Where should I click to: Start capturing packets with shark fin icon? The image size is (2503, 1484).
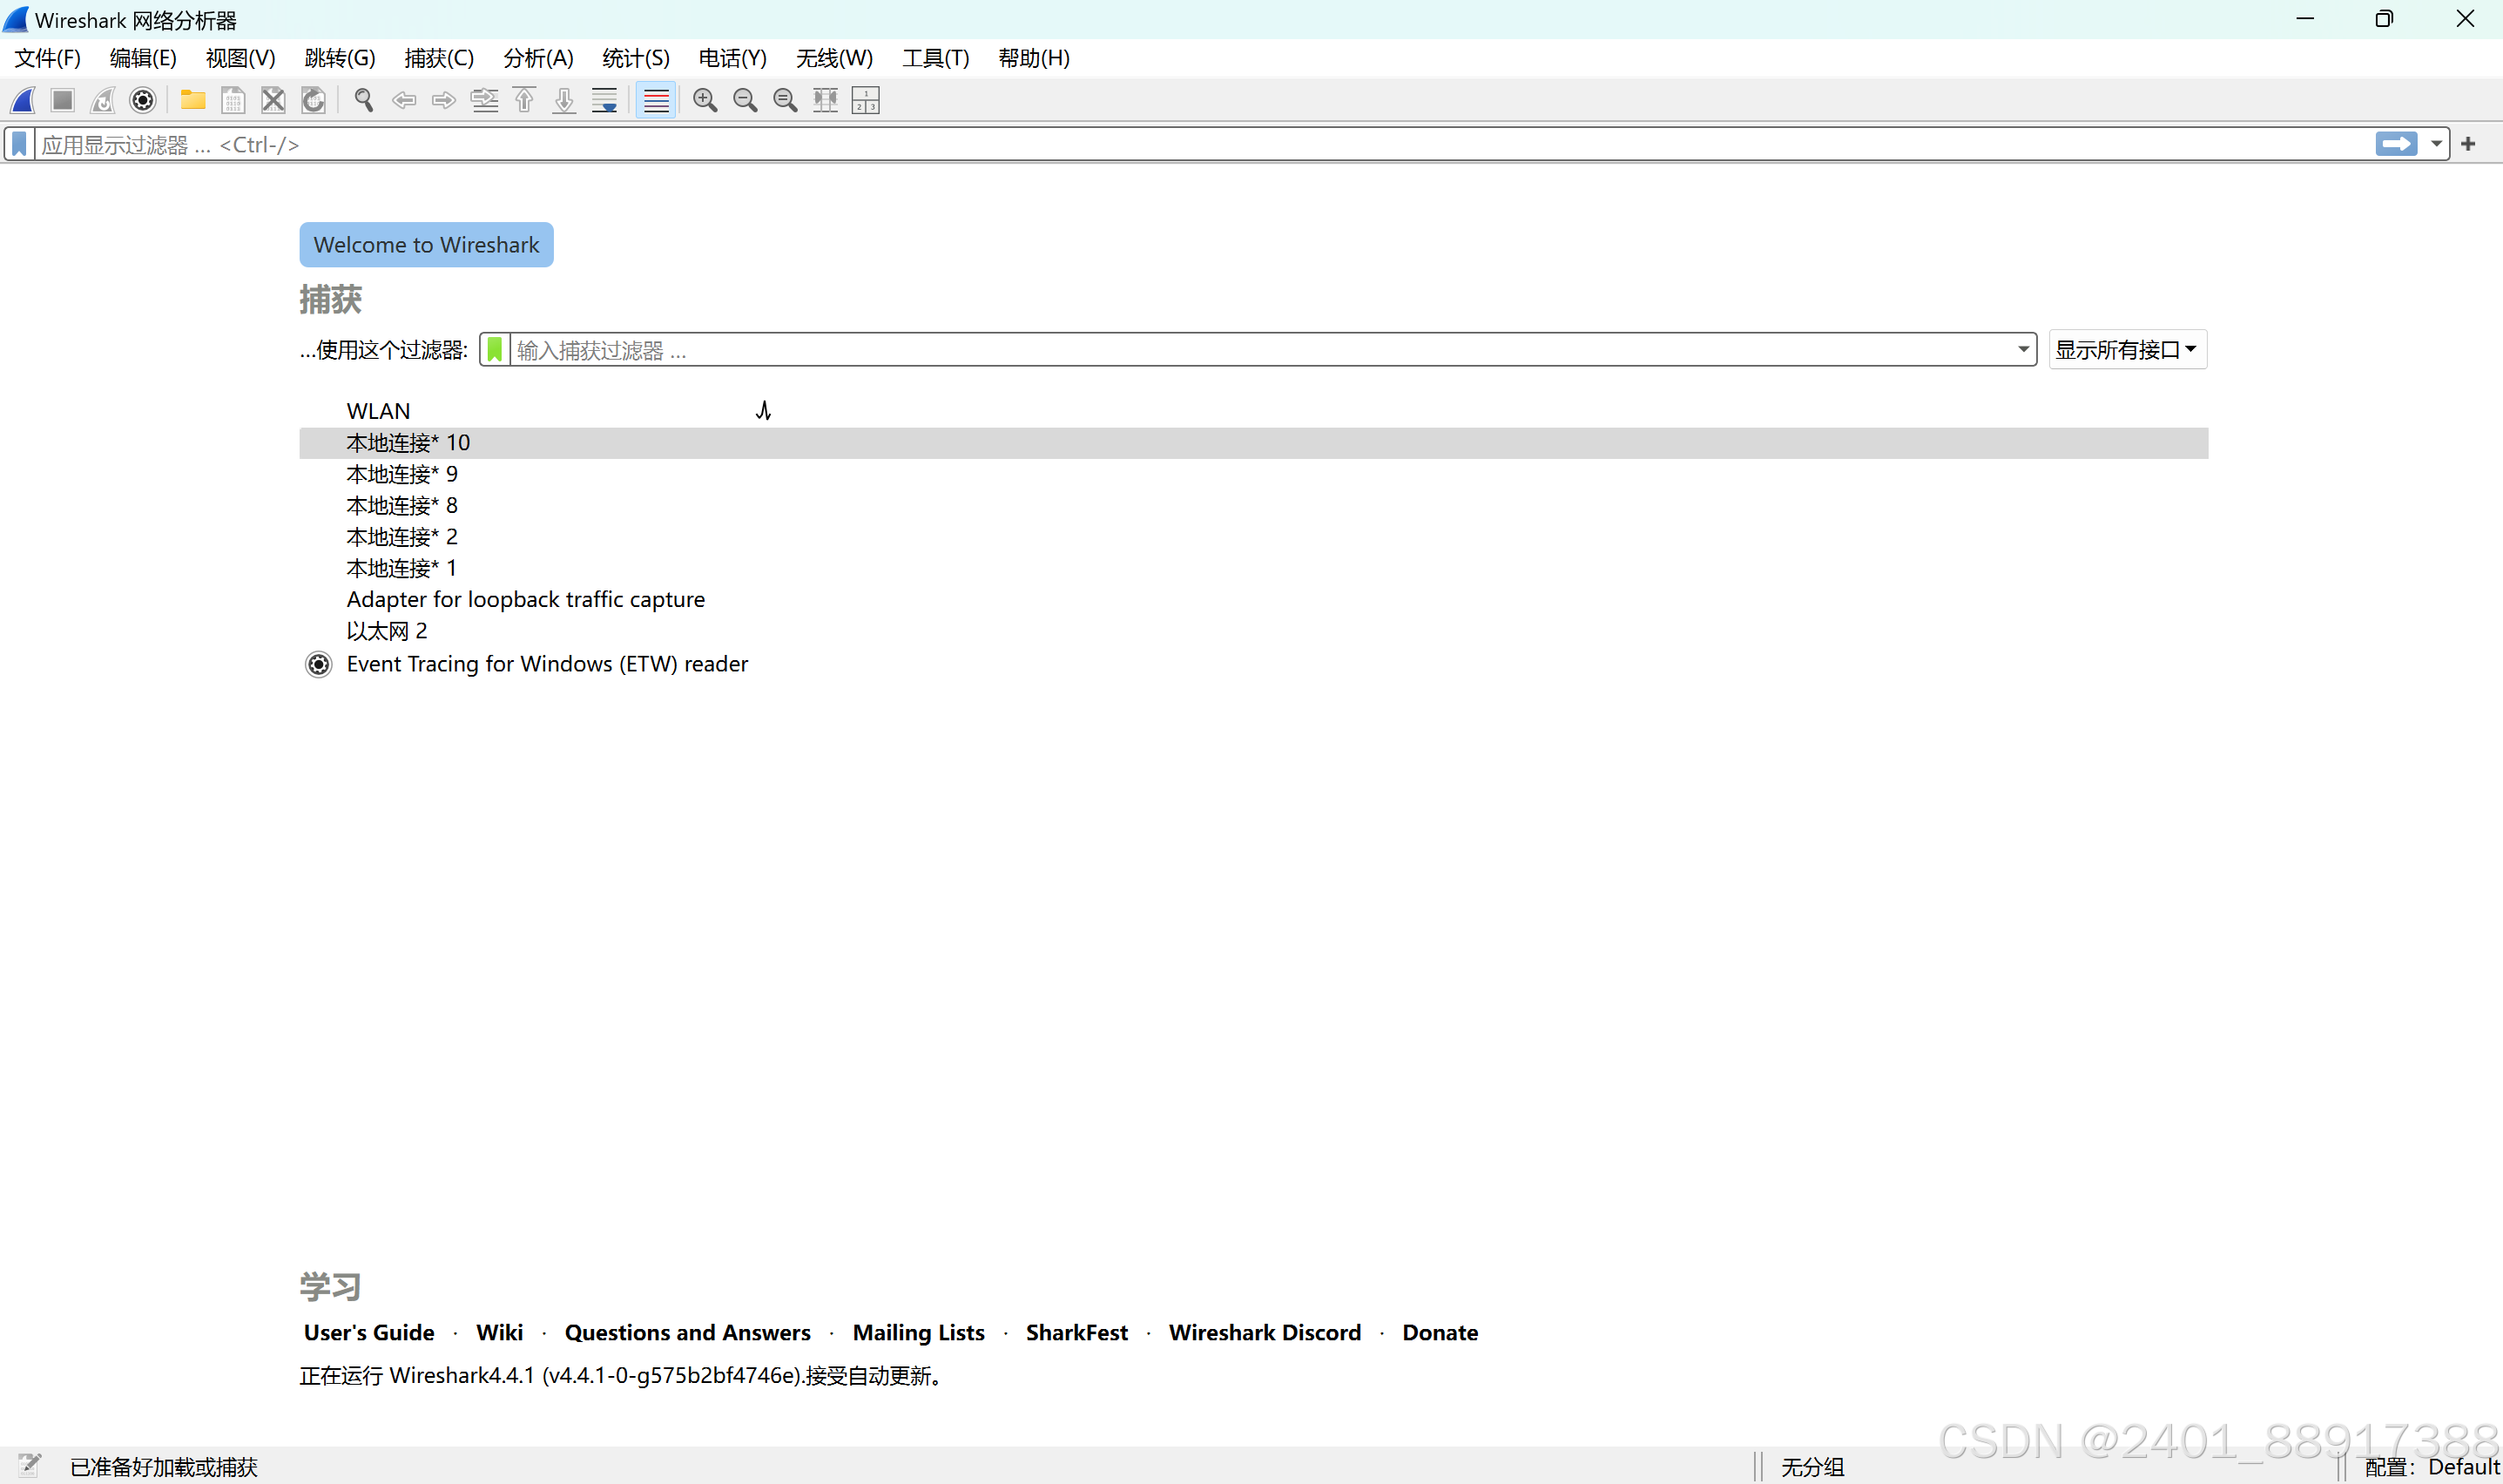pyautogui.click(x=23, y=100)
